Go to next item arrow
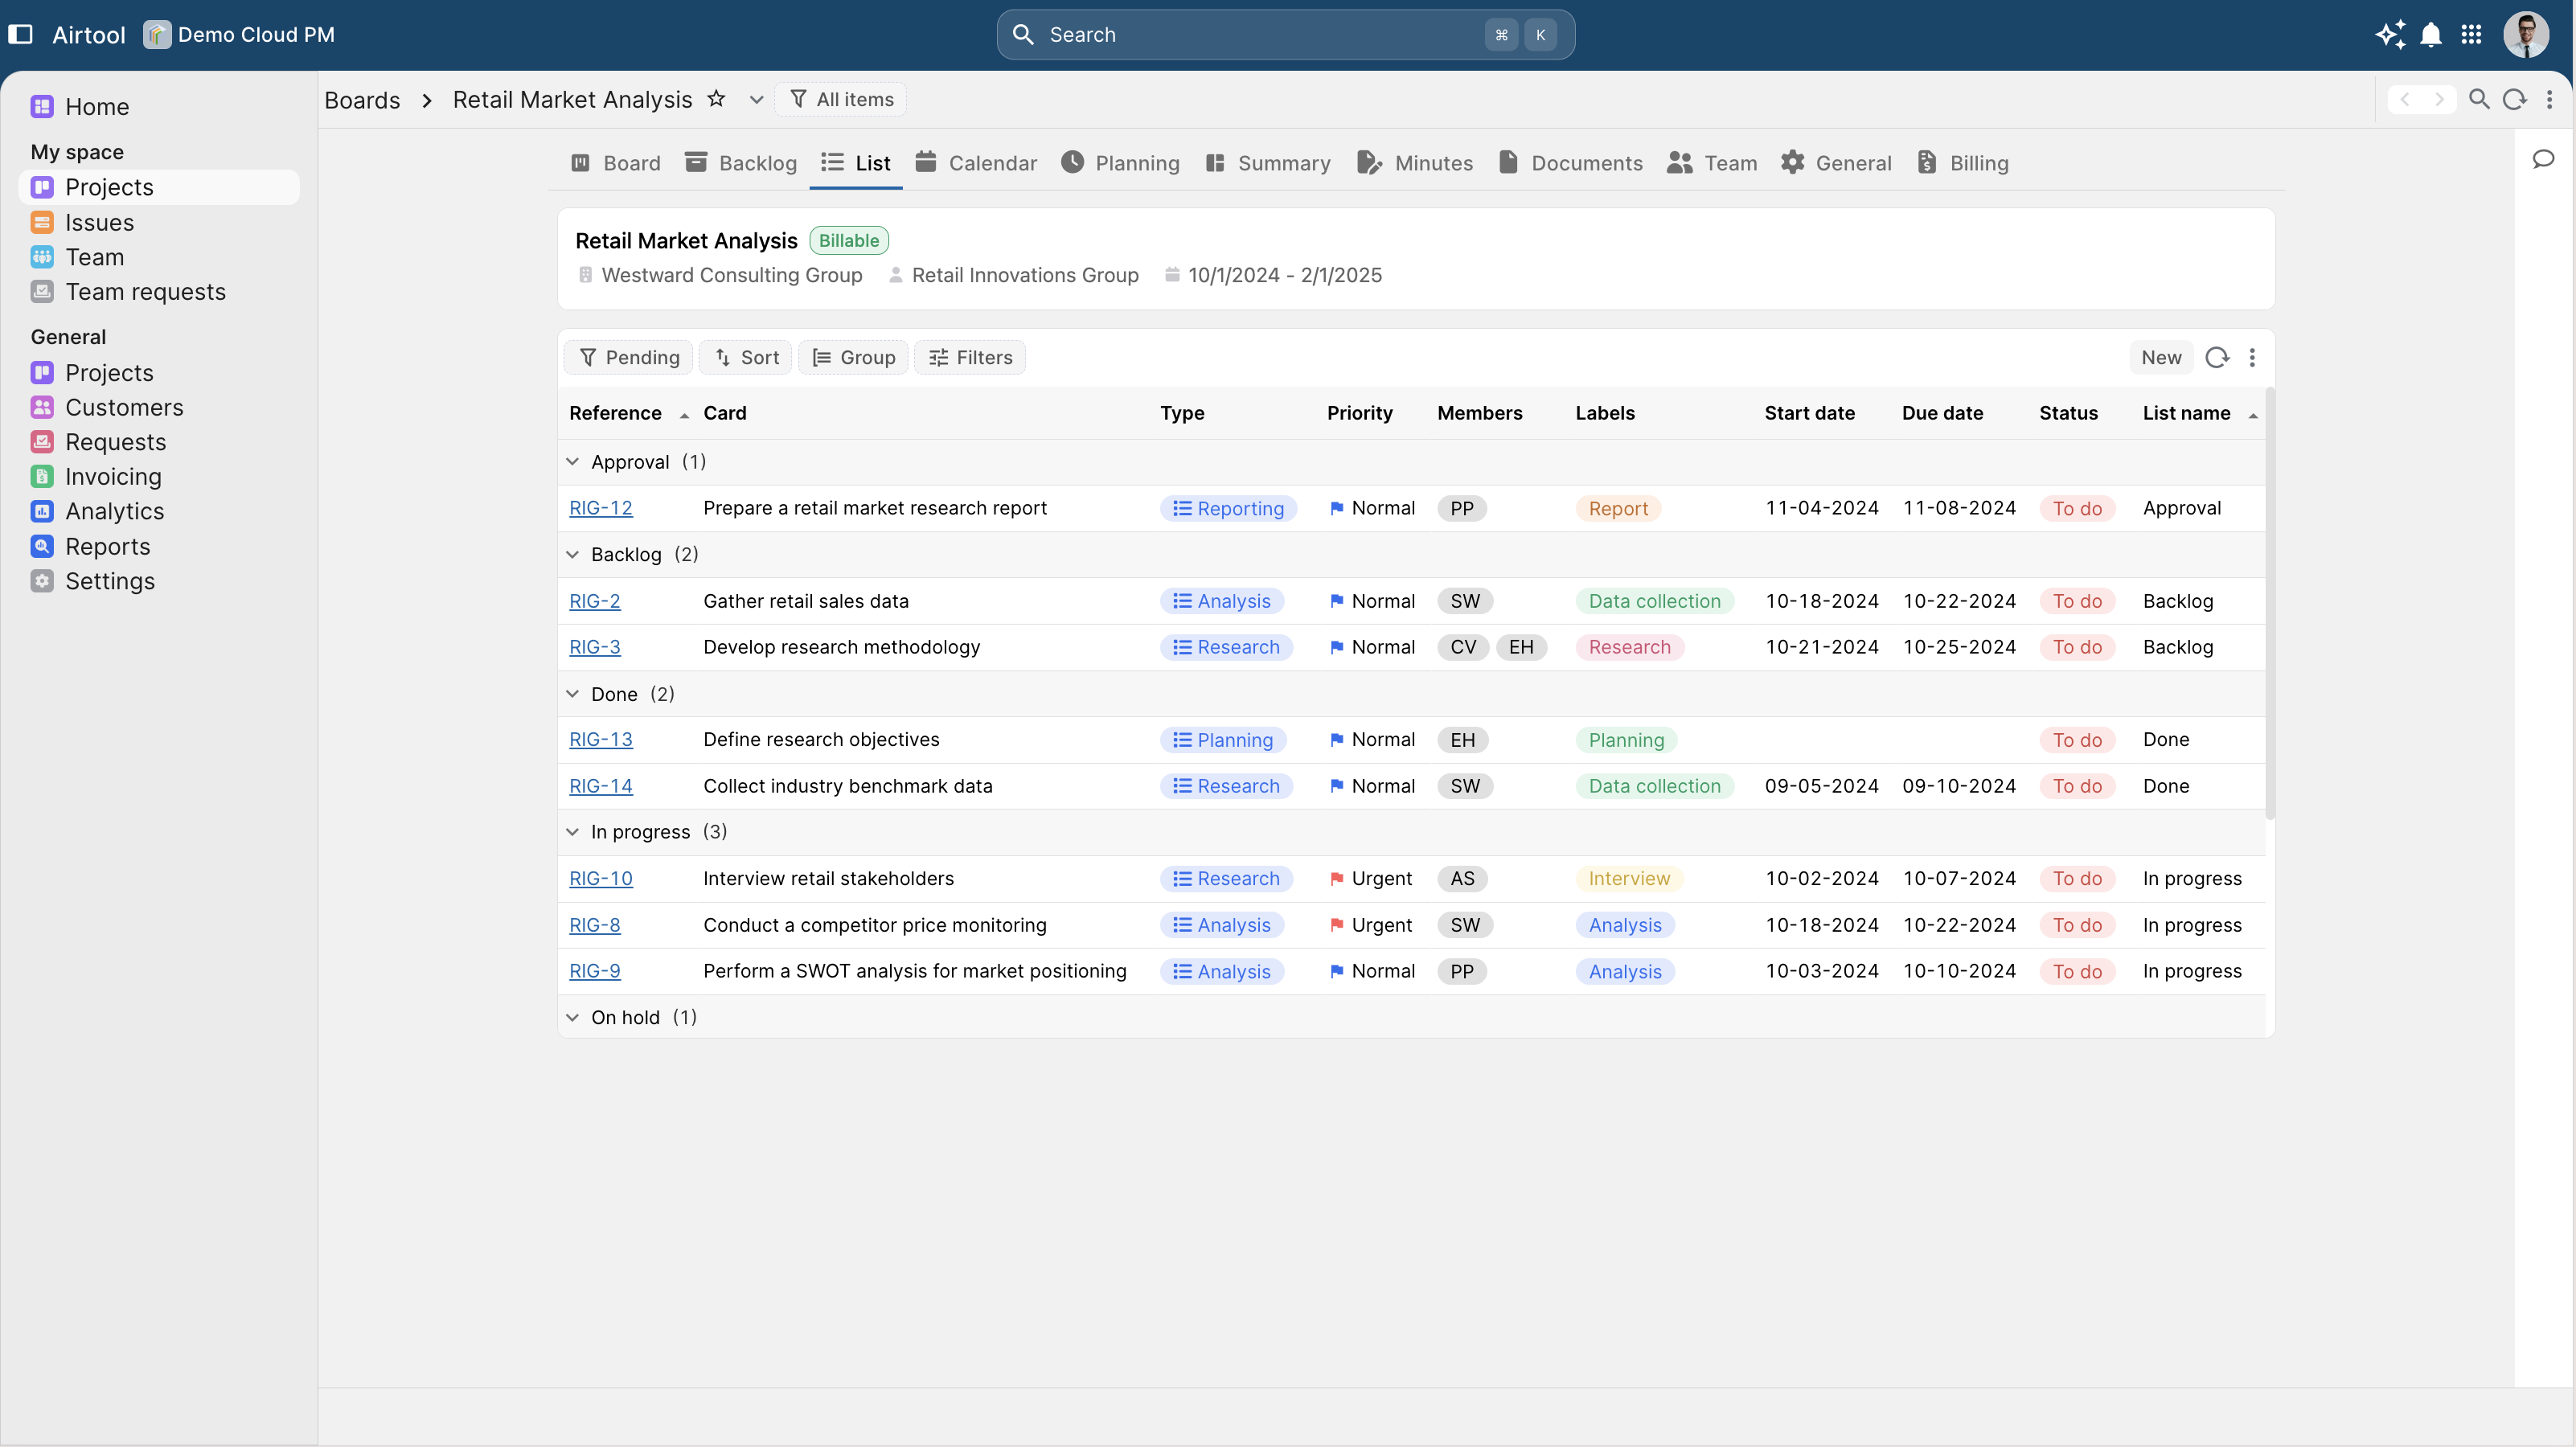Image resolution: width=2576 pixels, height=1447 pixels. point(2439,99)
